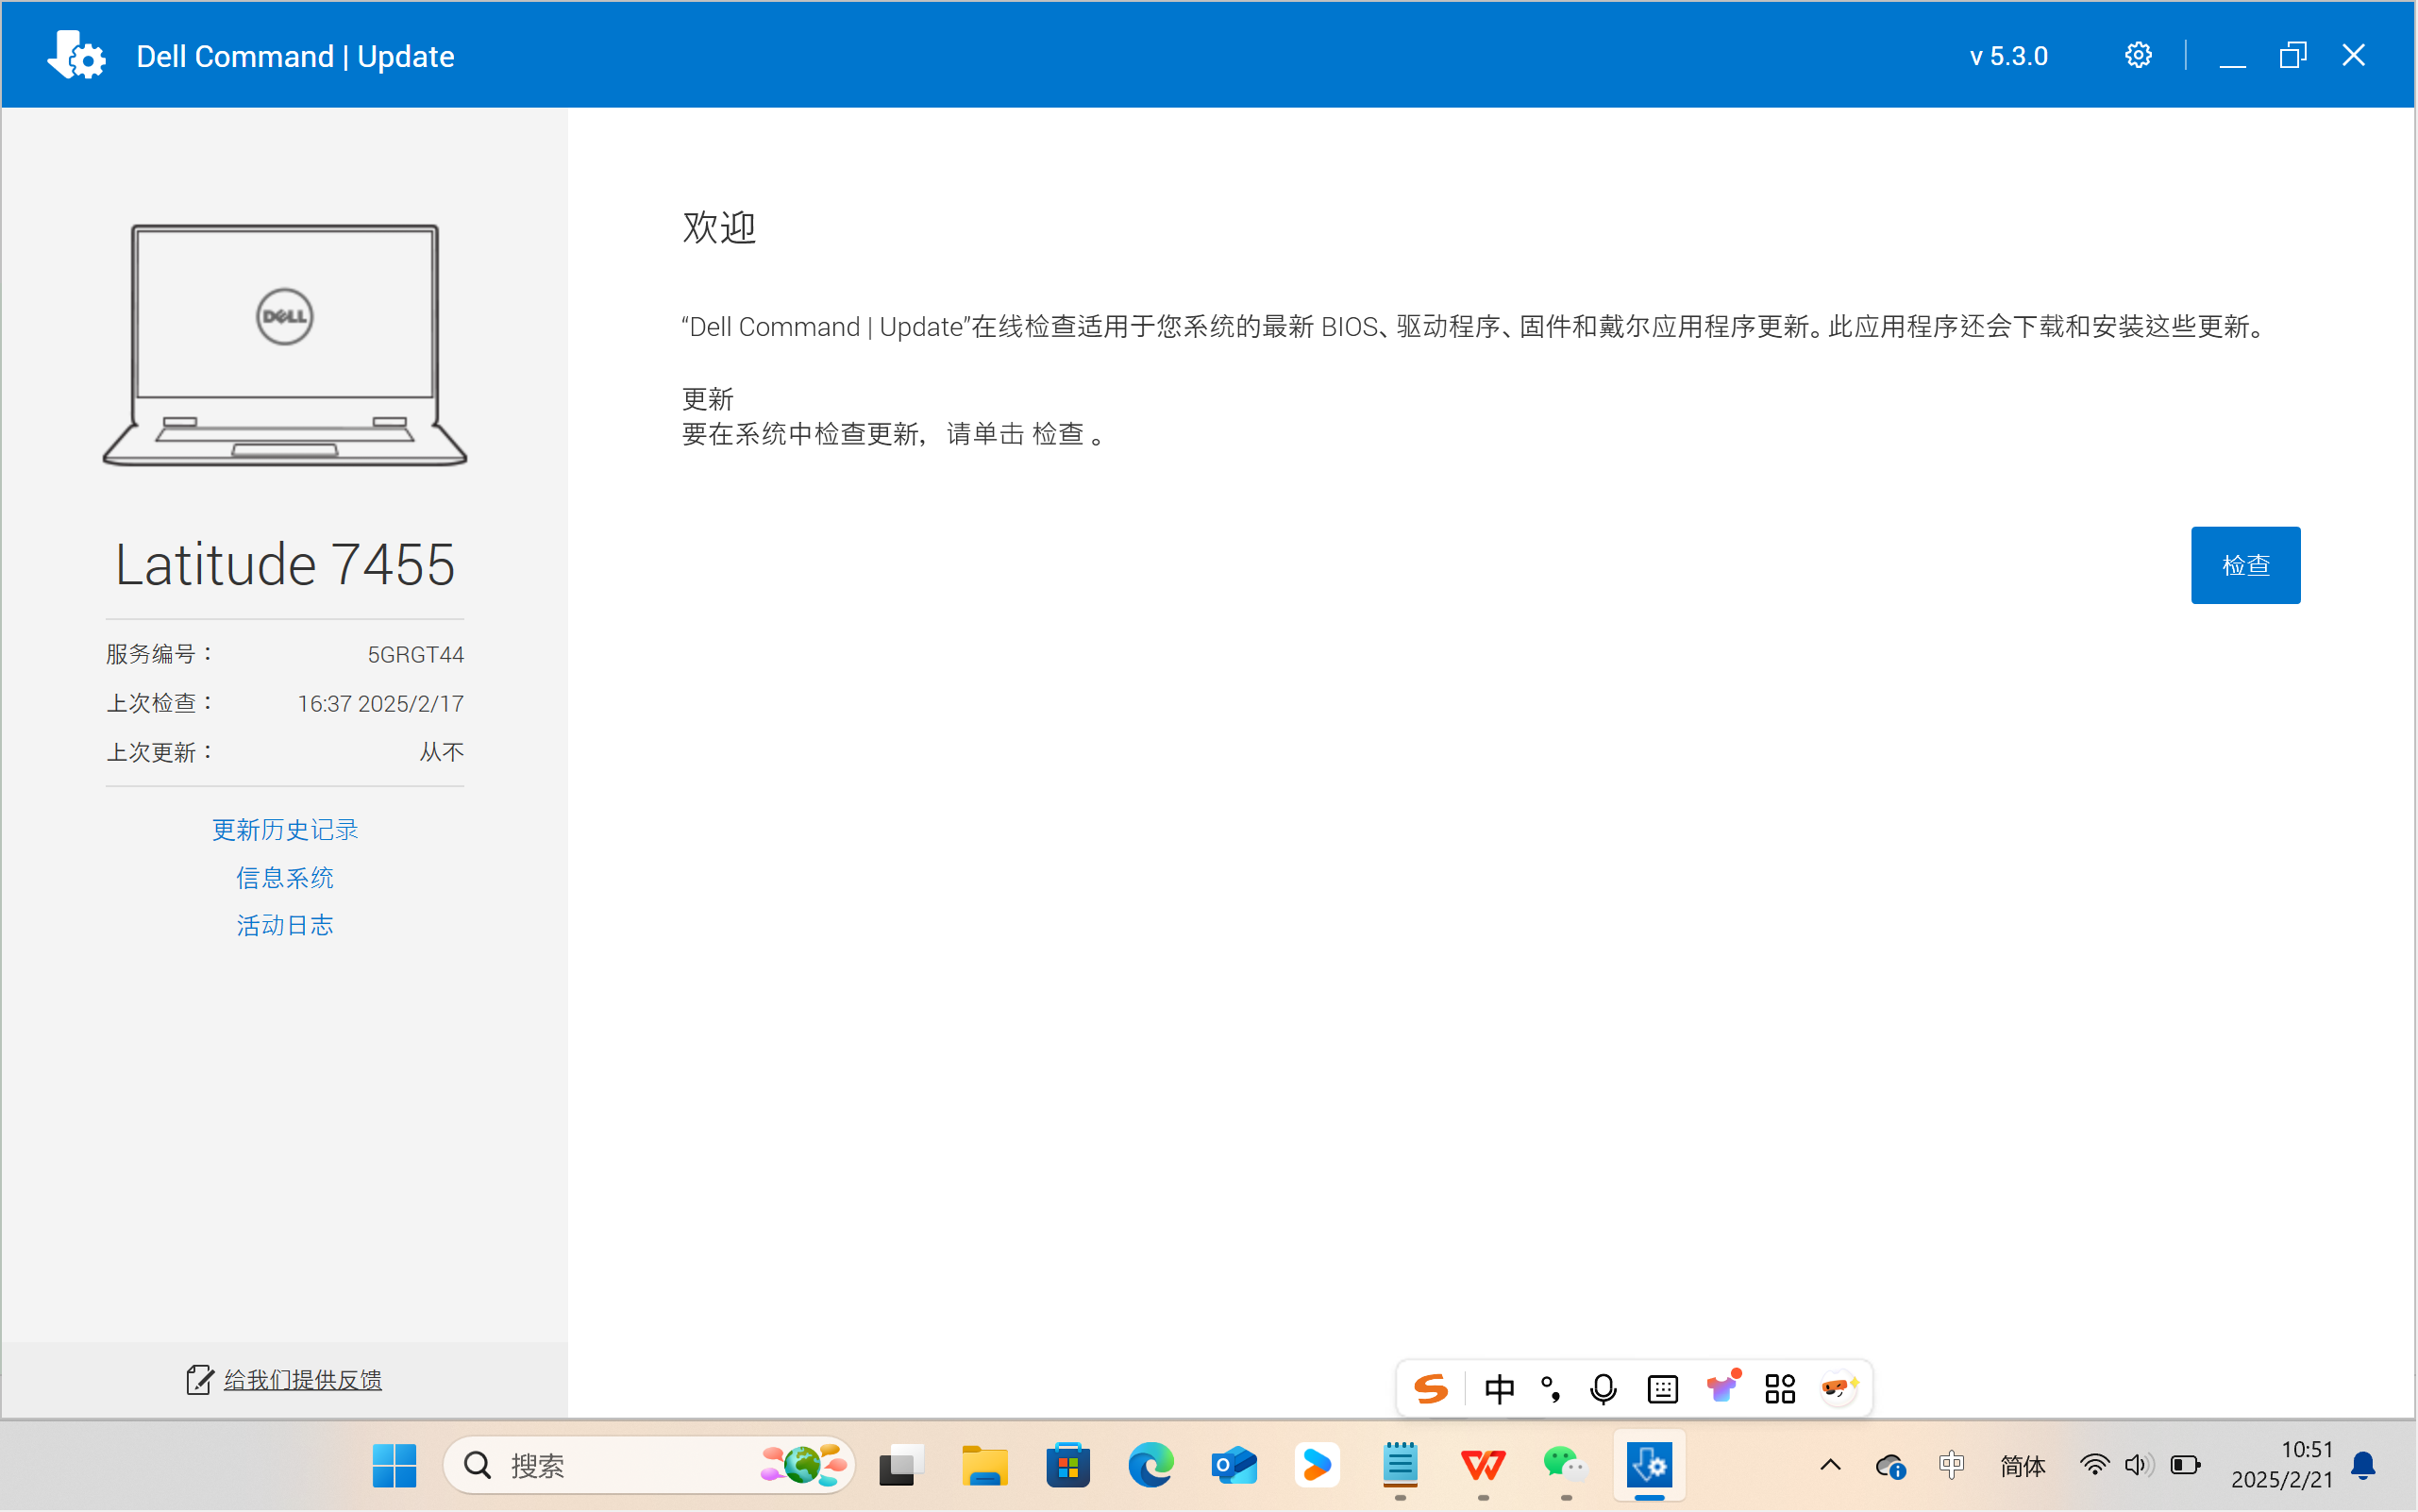The width and height of the screenshot is (2418, 1512).
Task: Toggle Sogou punctuation mode icon
Action: [1551, 1388]
